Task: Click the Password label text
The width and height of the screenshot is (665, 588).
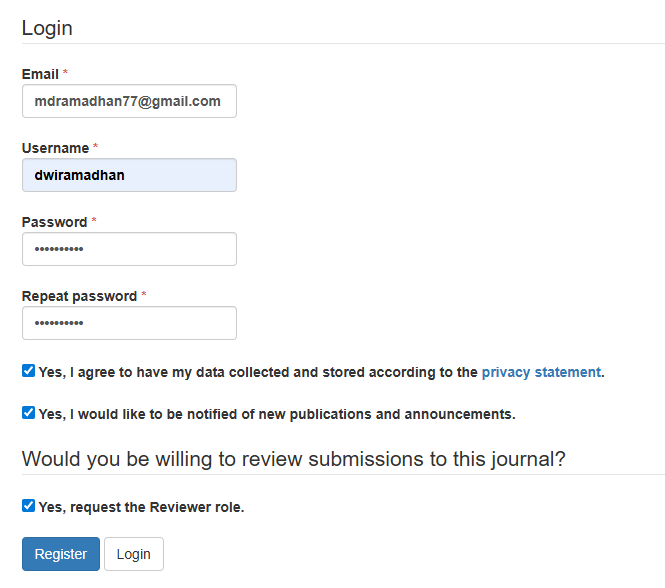Action: 54,222
